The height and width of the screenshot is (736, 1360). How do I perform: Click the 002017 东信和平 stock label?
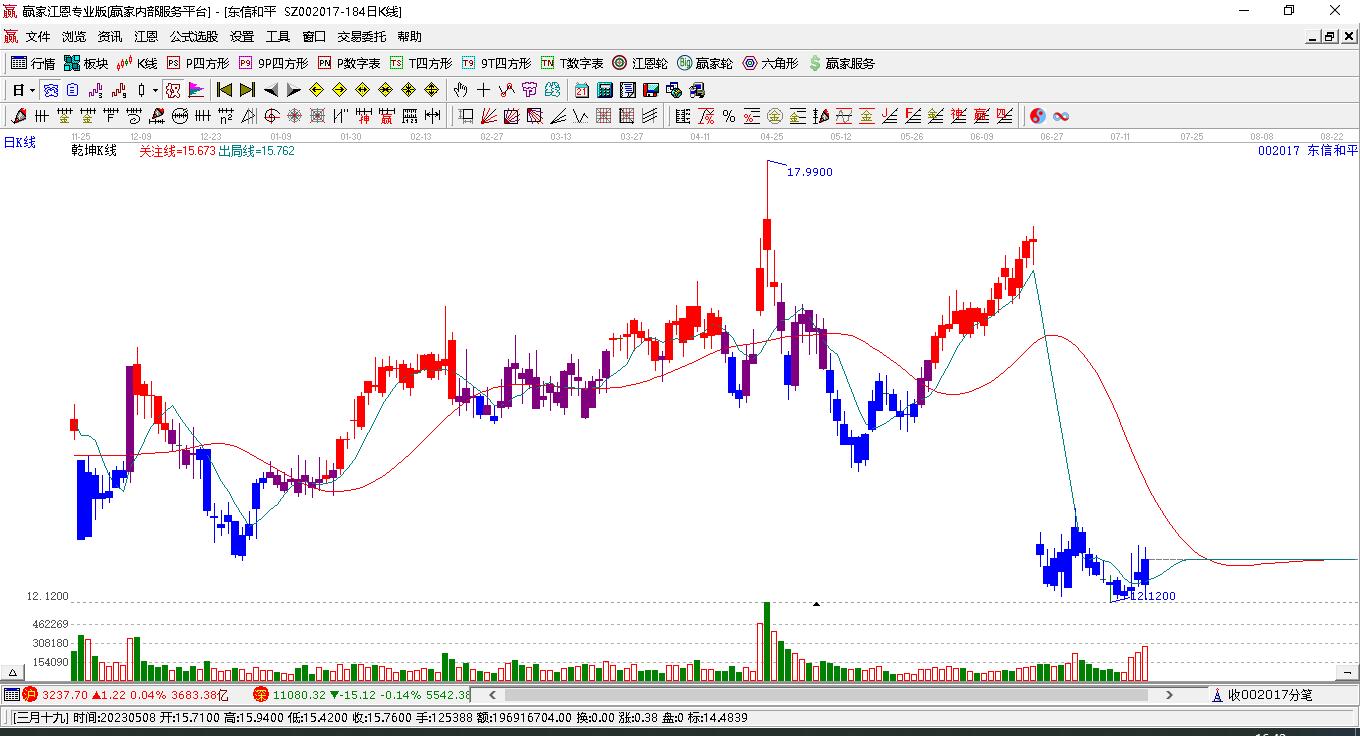pos(1308,150)
